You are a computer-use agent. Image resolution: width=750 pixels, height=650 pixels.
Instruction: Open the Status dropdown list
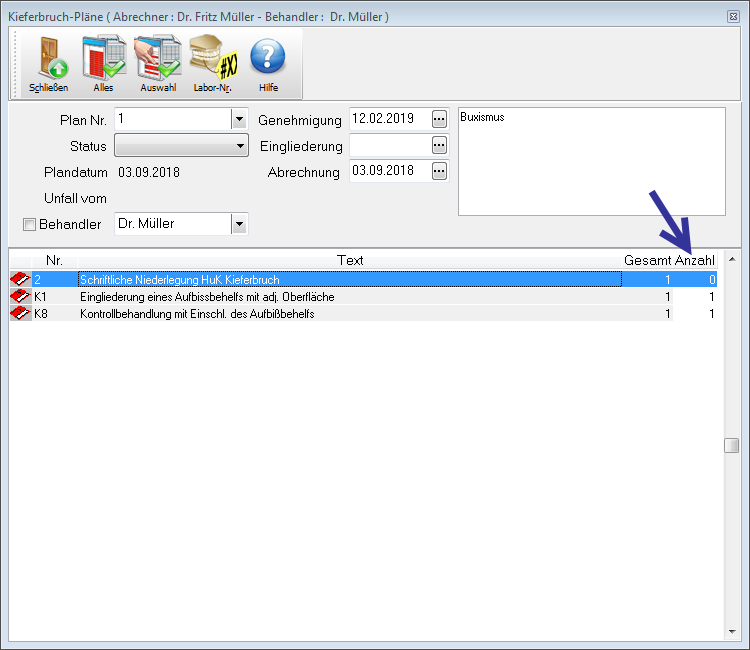[240, 146]
